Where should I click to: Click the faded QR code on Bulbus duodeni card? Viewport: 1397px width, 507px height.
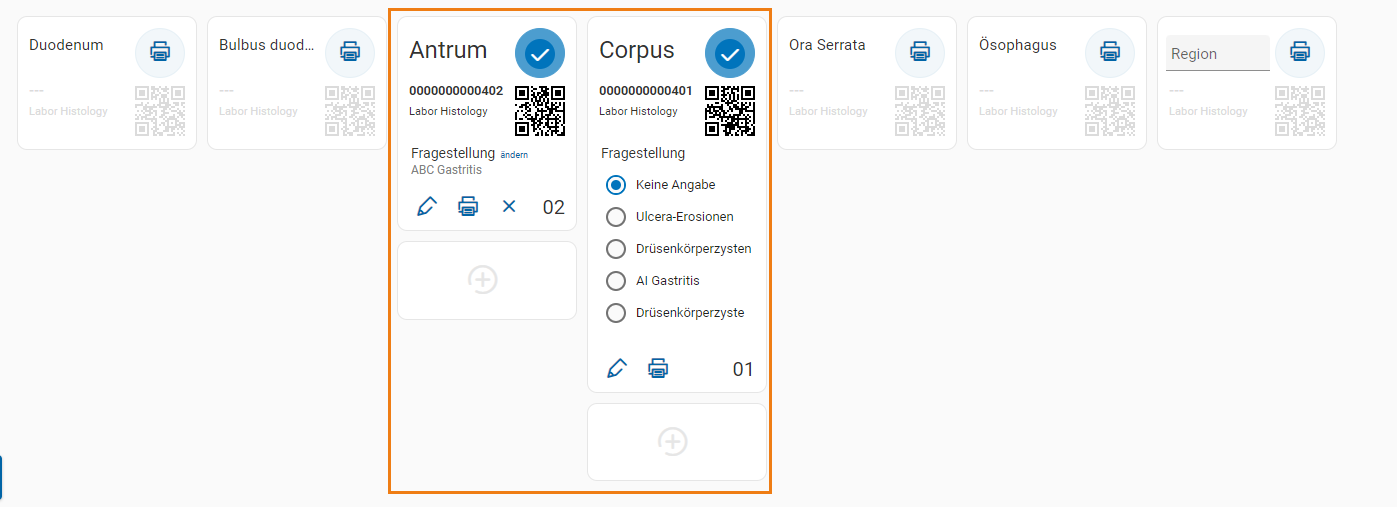point(350,111)
